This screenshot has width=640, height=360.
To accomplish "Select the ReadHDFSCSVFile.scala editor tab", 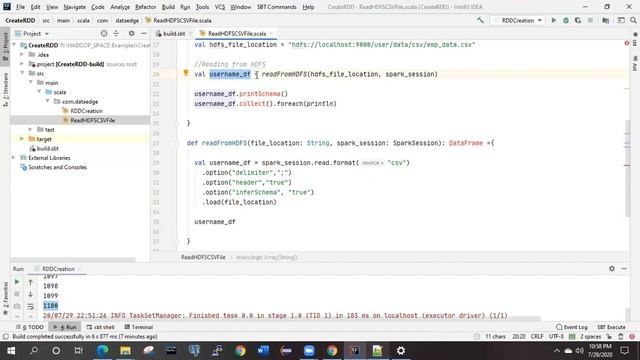I will click(x=236, y=33).
